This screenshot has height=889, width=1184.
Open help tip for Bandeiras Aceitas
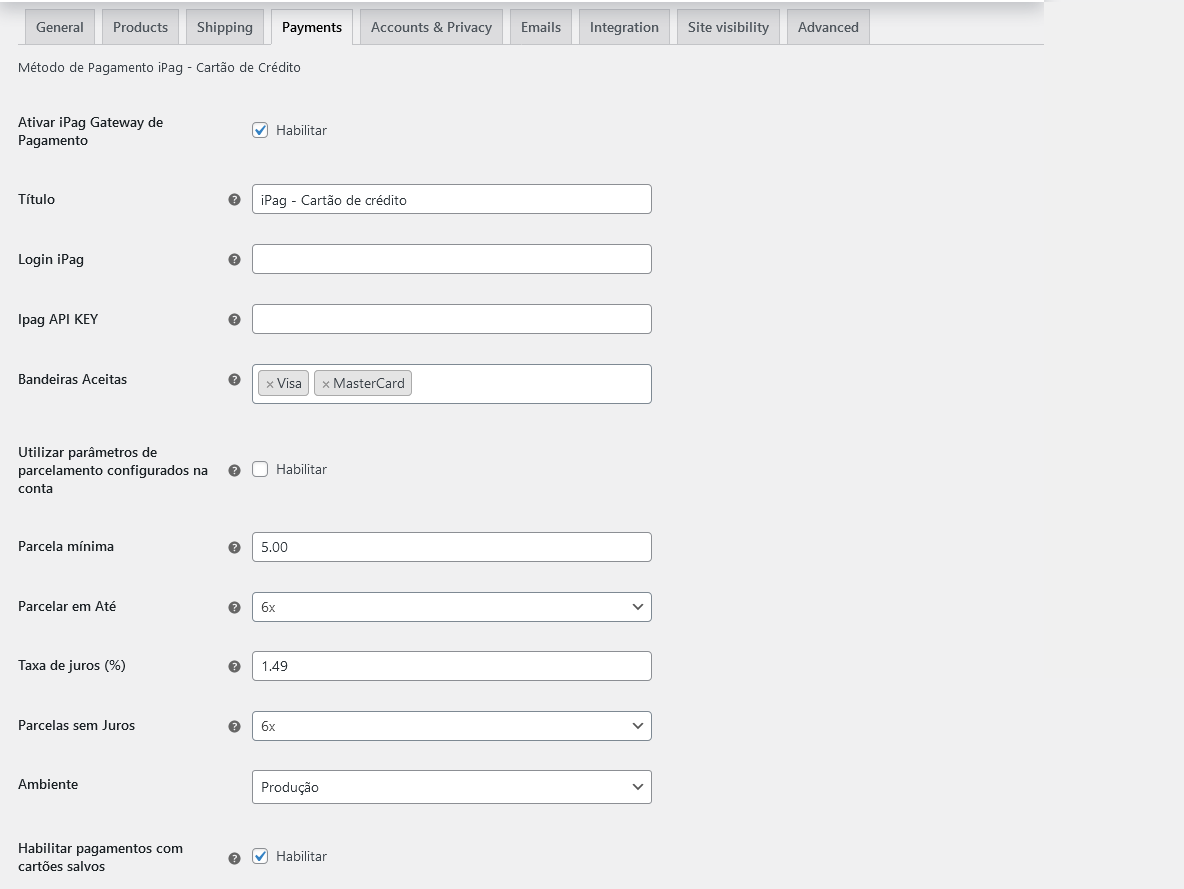coord(234,379)
